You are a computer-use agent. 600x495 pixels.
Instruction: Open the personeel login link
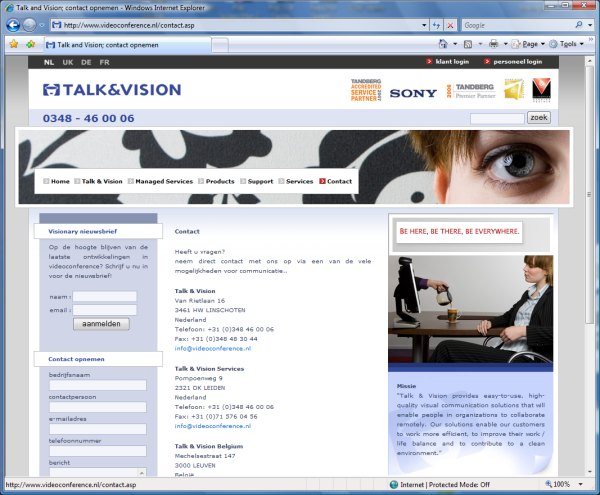(x=513, y=62)
